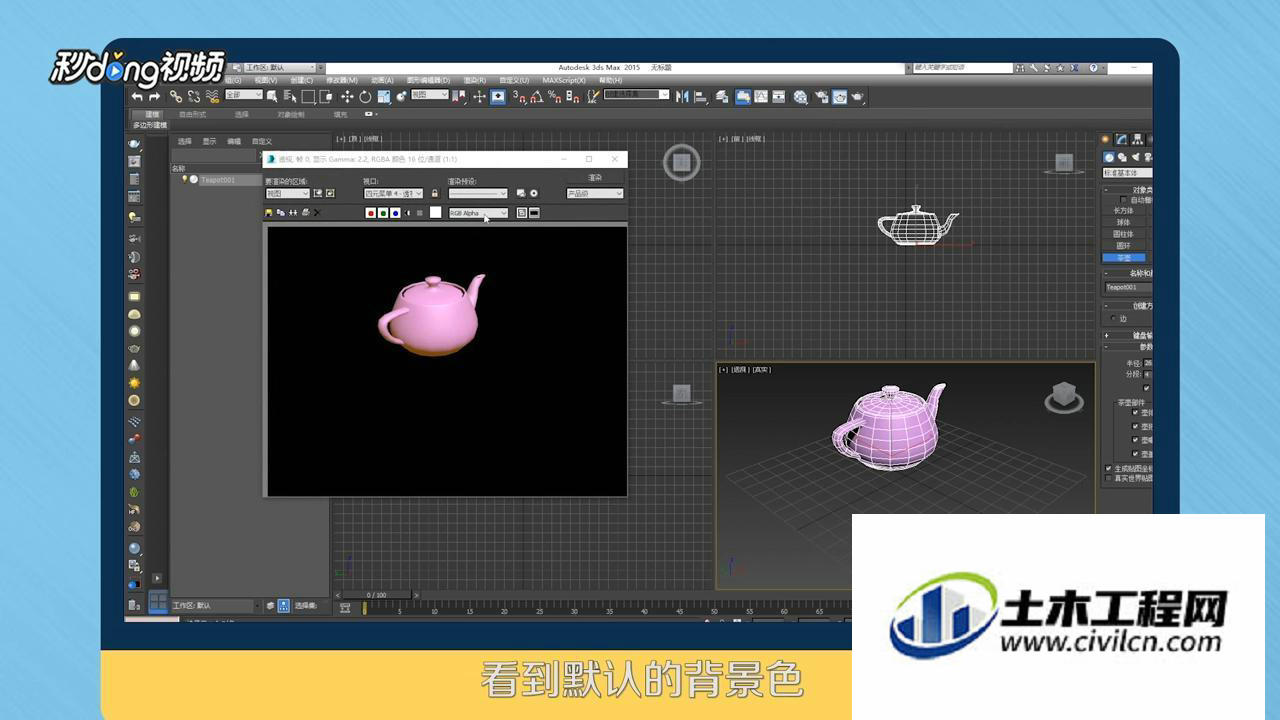1280x720 pixels.
Task: Activate the Unlink Selection tool
Action: 194,96
